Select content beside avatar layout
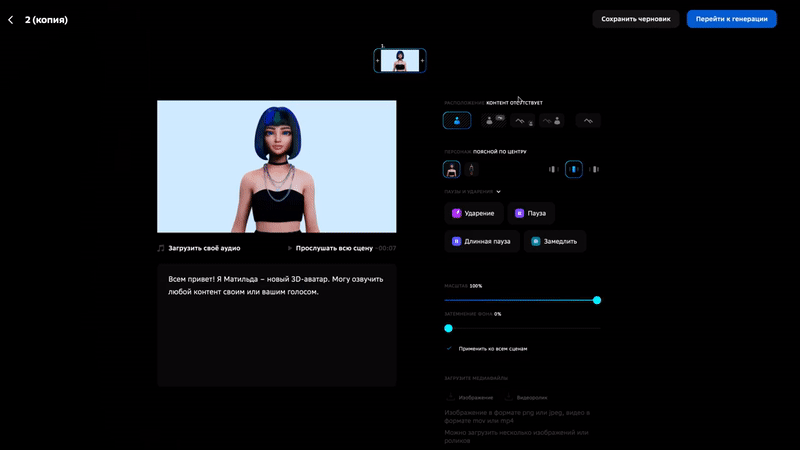The height and width of the screenshot is (450, 800). coord(552,120)
